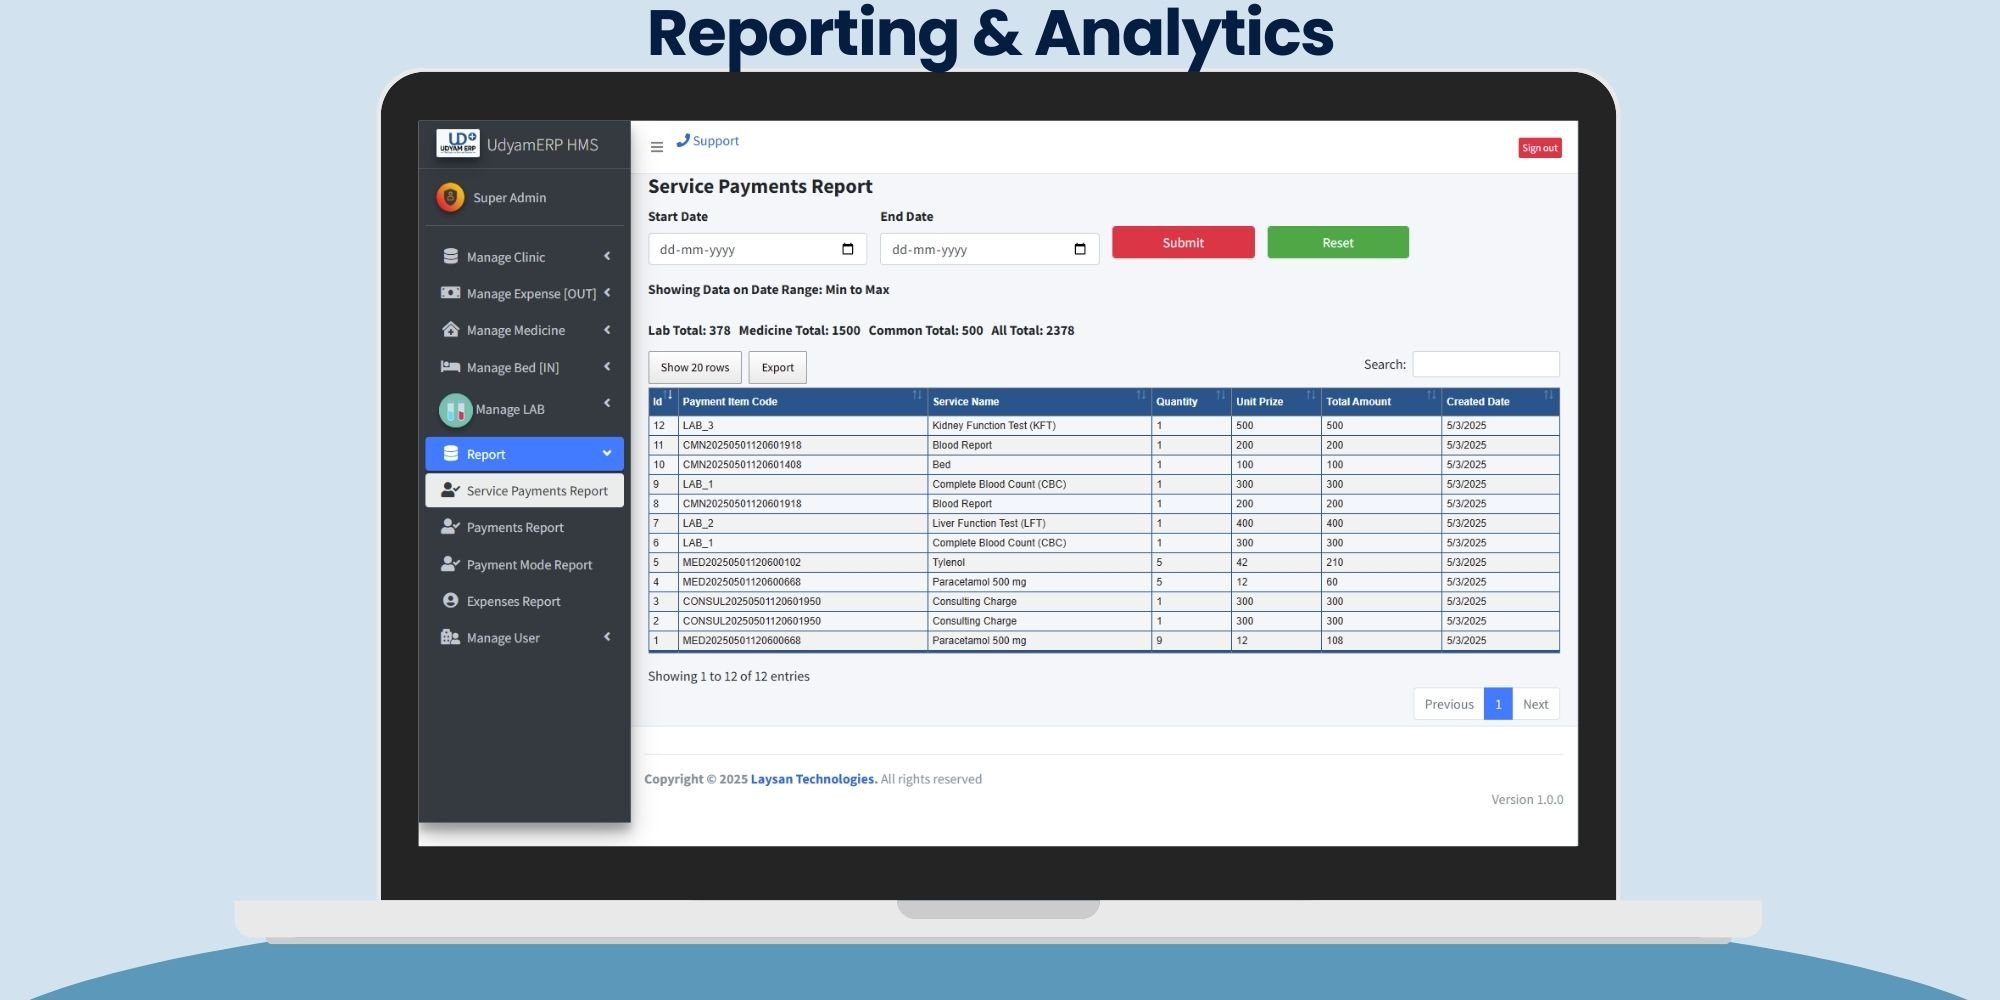Image resolution: width=2000 pixels, height=1000 pixels.
Task: Open Start Date calendar picker icon
Action: (847, 249)
